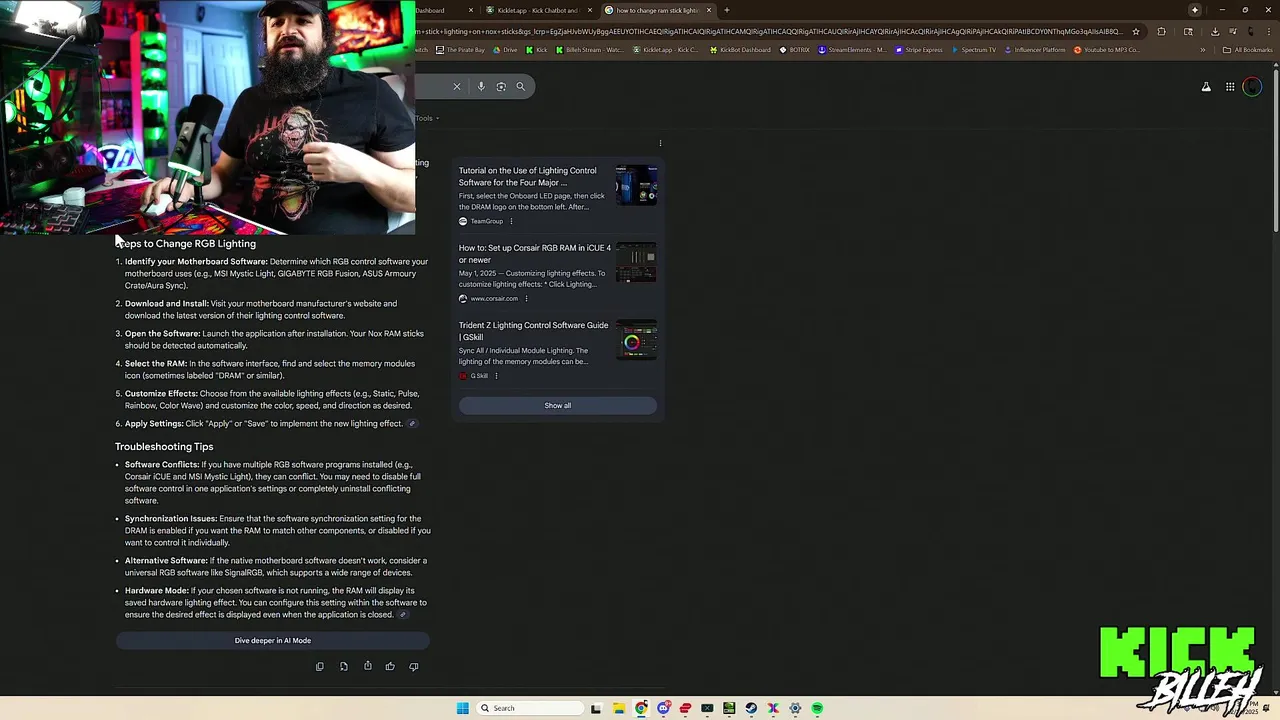Click GSkill color wheel thumbnail image
The image size is (1280, 720).
(637, 340)
